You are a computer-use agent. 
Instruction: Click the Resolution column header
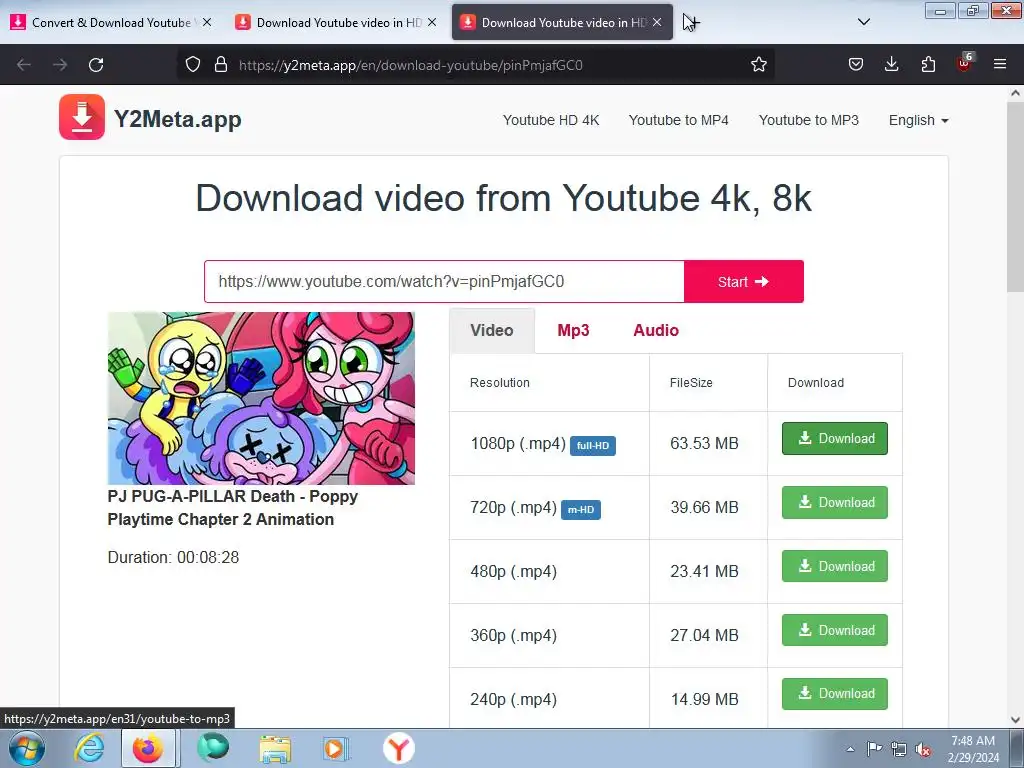click(500, 383)
